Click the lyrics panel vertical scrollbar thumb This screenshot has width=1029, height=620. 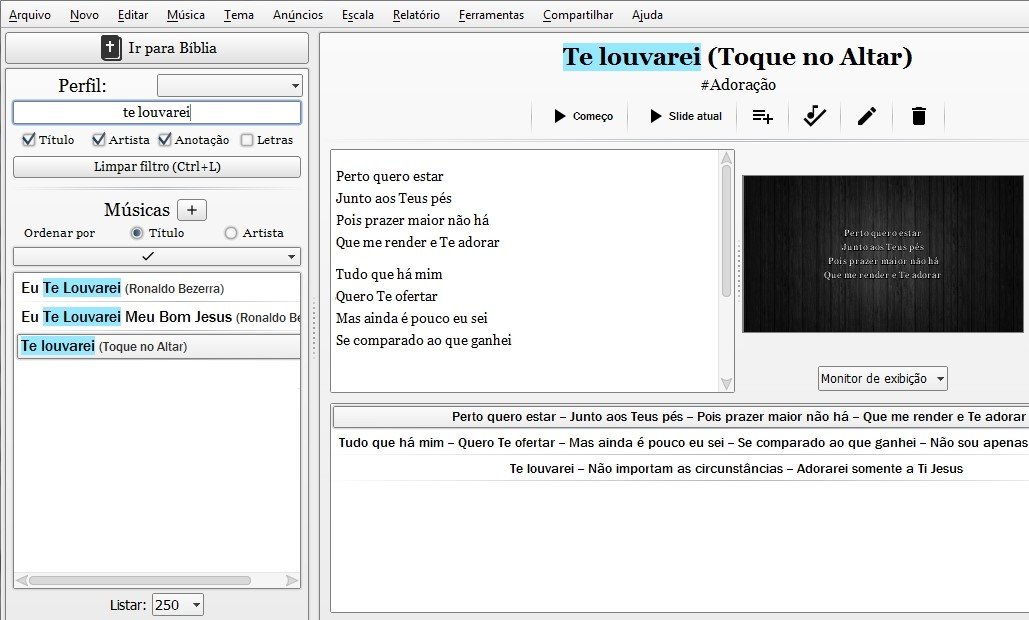(726, 231)
